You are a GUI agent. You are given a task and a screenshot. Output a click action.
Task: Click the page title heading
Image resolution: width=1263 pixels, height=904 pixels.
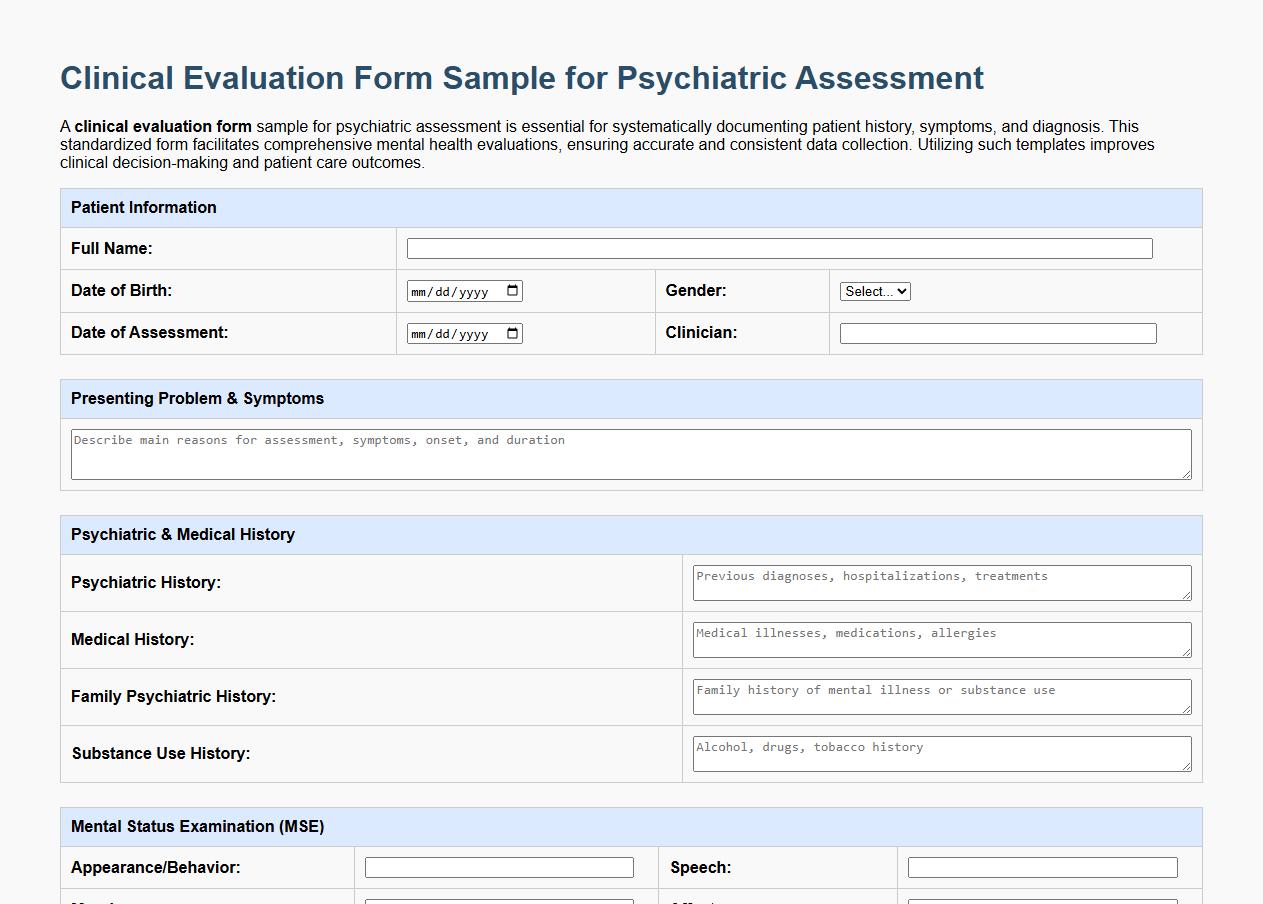[x=521, y=78]
